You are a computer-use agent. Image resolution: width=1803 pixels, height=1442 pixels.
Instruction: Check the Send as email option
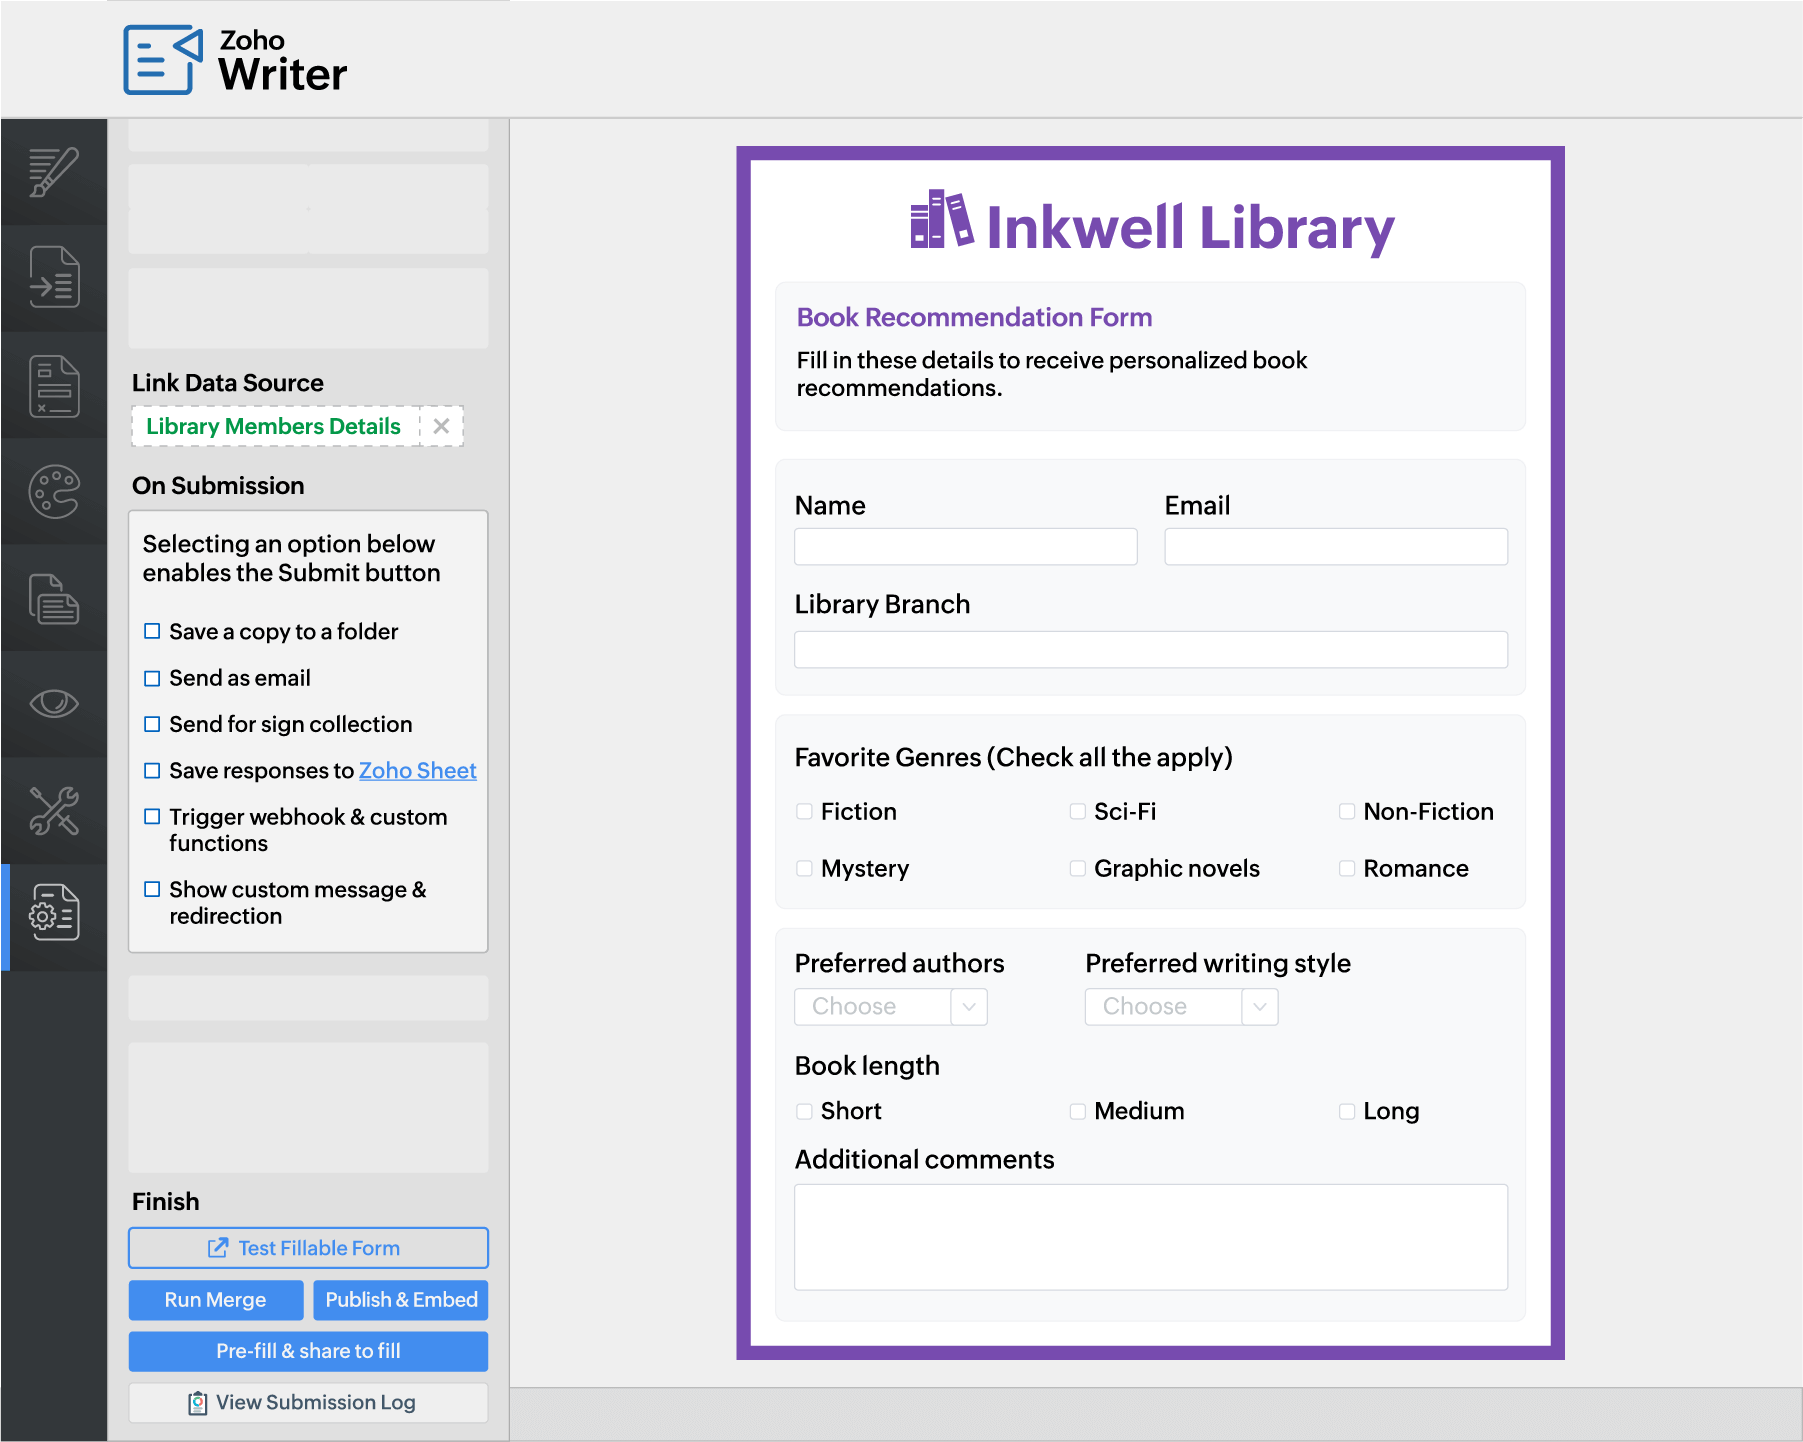pos(152,678)
